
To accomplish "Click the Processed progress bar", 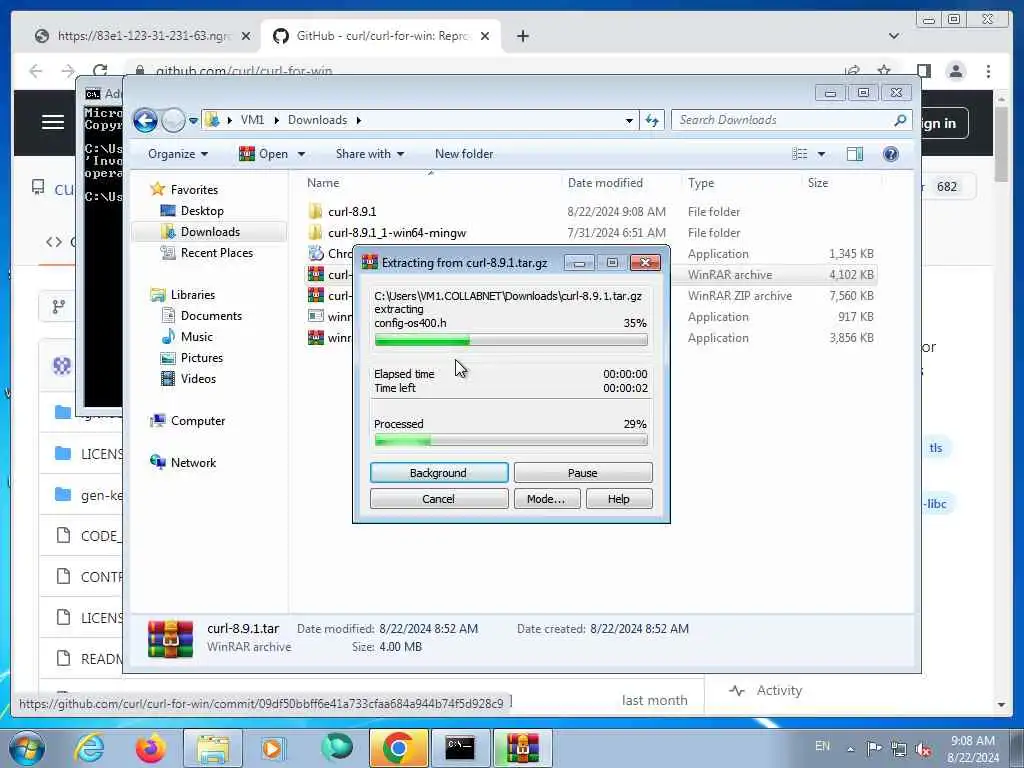I will click(511, 441).
